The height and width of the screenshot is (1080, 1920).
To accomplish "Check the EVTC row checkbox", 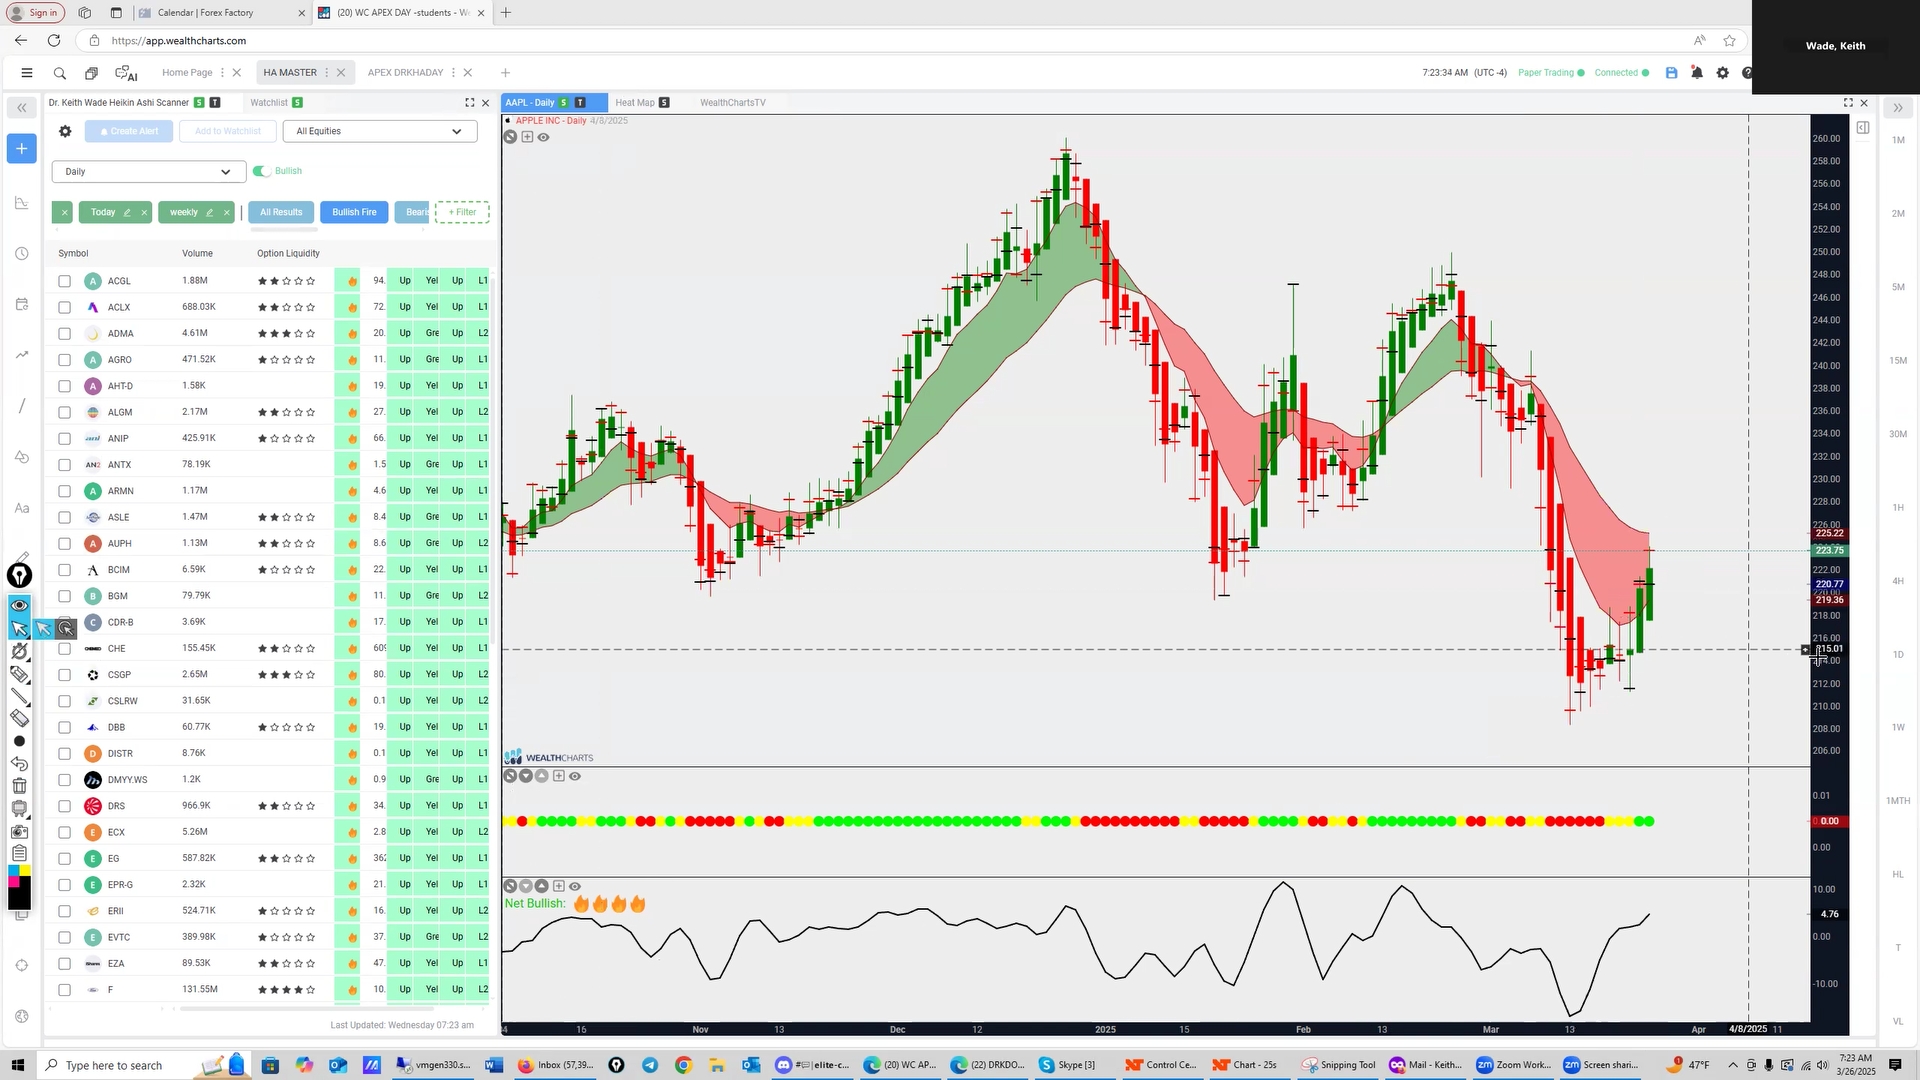I will click(x=65, y=938).
